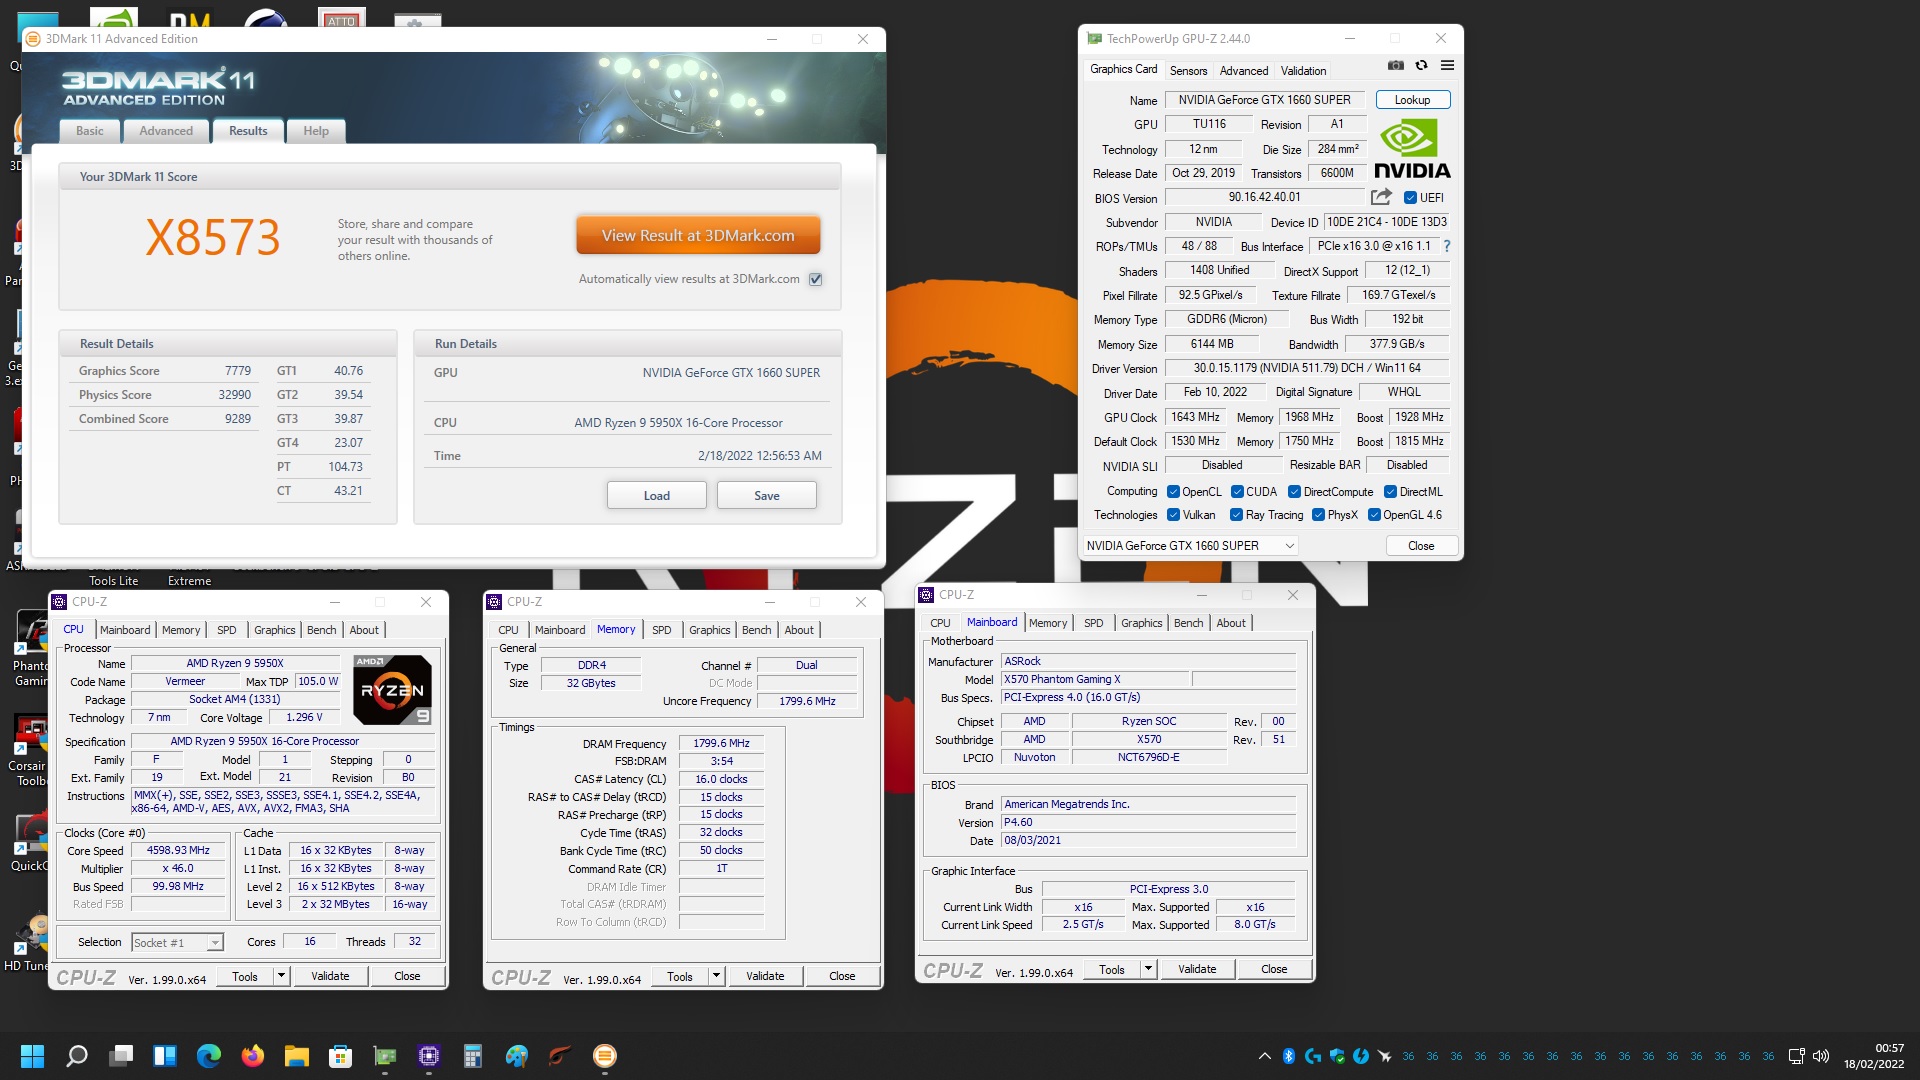Launch Firefox from the taskbar
Screen dimensions: 1920x1080
[x=253, y=1056]
